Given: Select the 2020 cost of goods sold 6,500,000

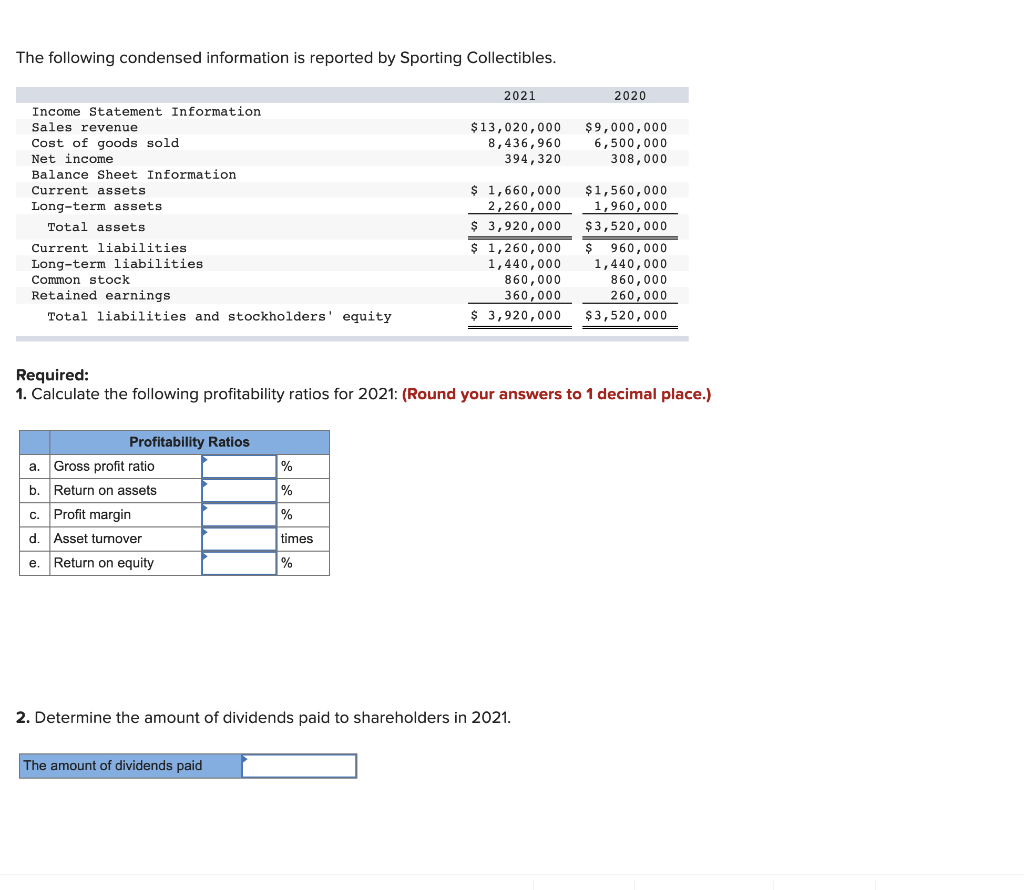Looking at the screenshot, I should [x=630, y=143].
